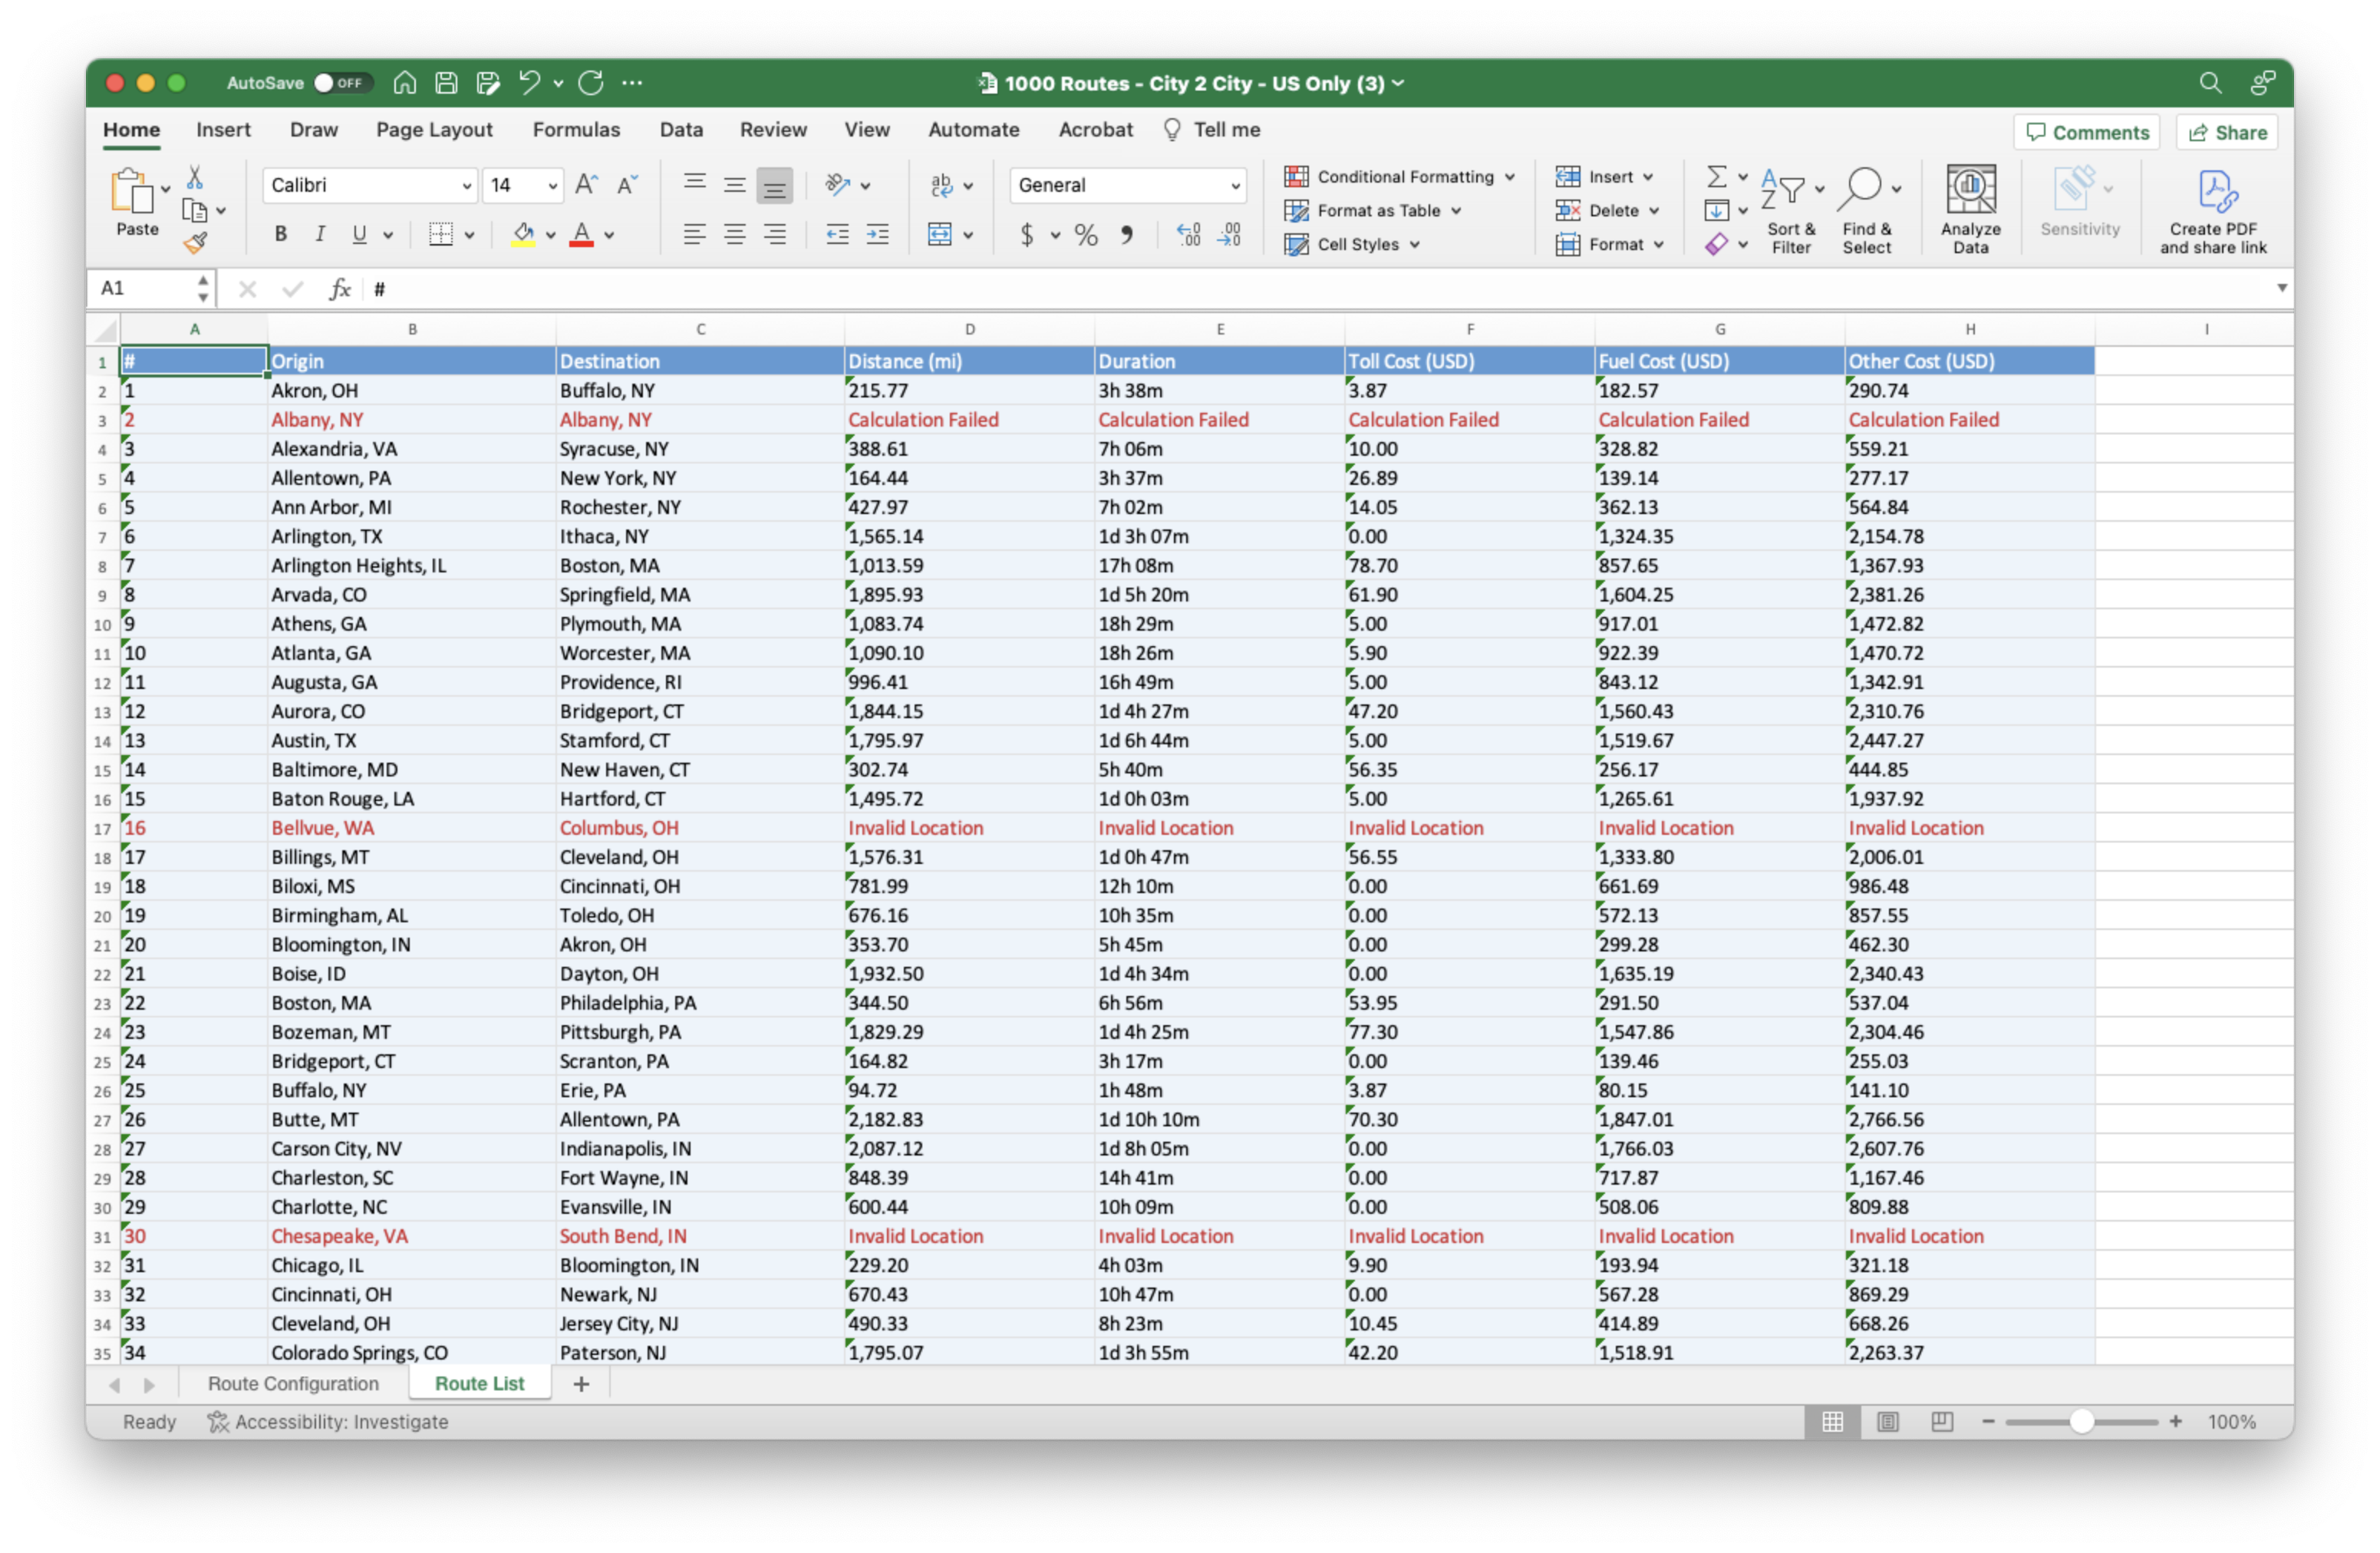
Task: Open Find & Select
Action: tap(1867, 211)
